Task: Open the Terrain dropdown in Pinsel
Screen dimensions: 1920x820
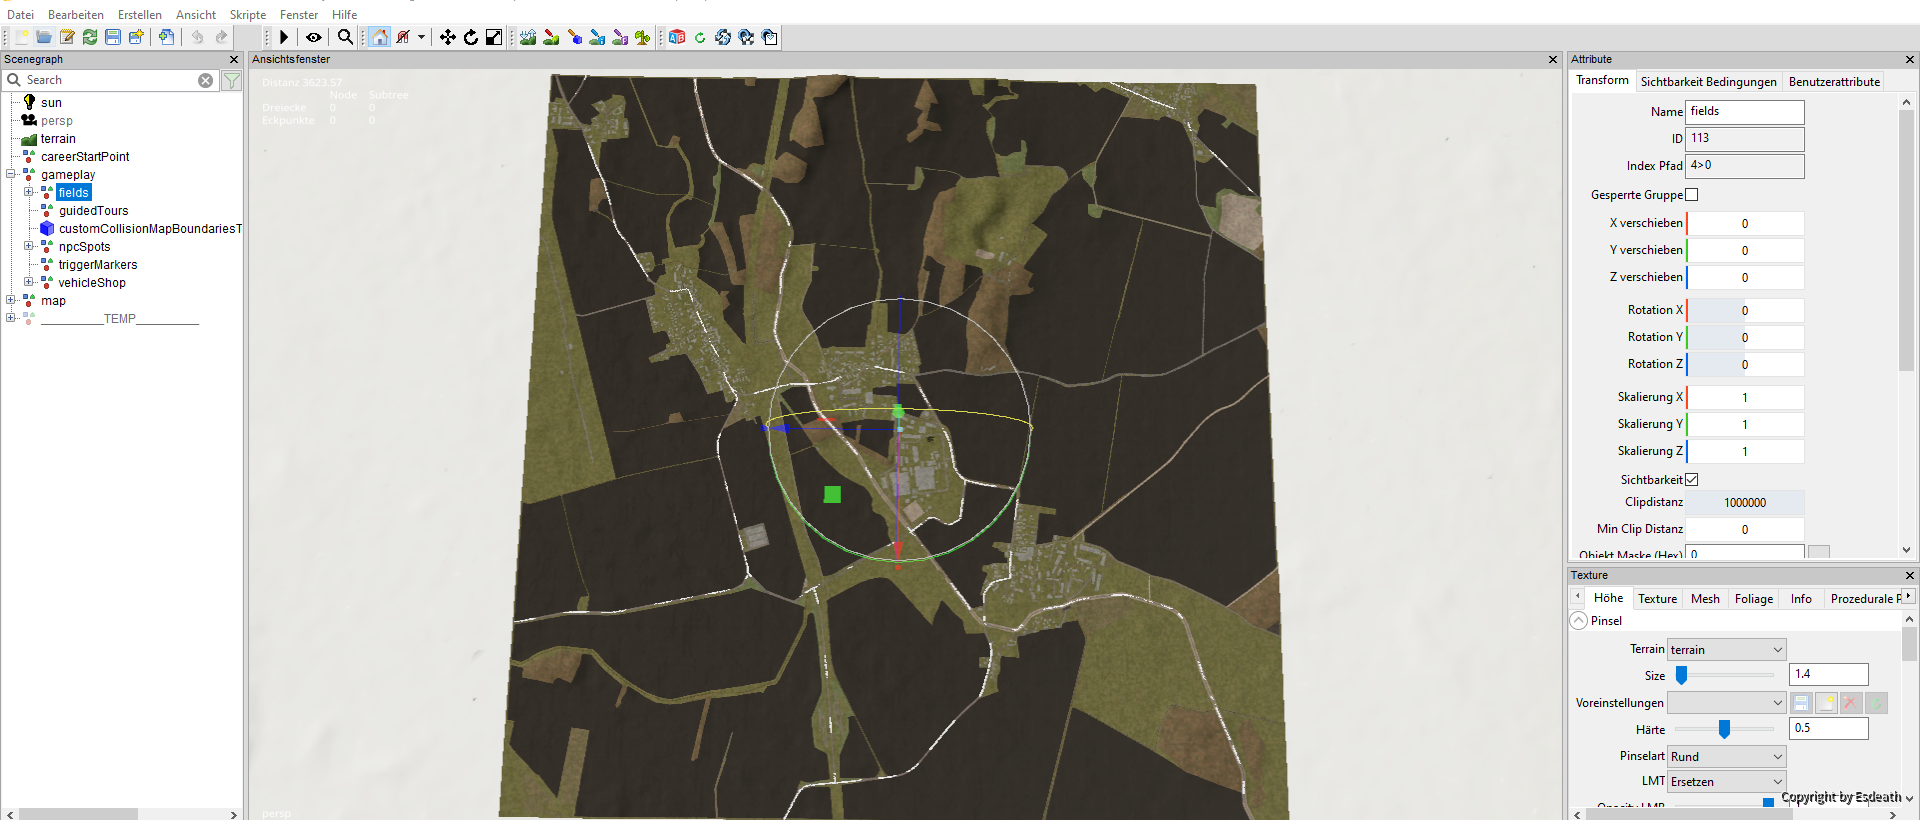Action: coord(1726,650)
